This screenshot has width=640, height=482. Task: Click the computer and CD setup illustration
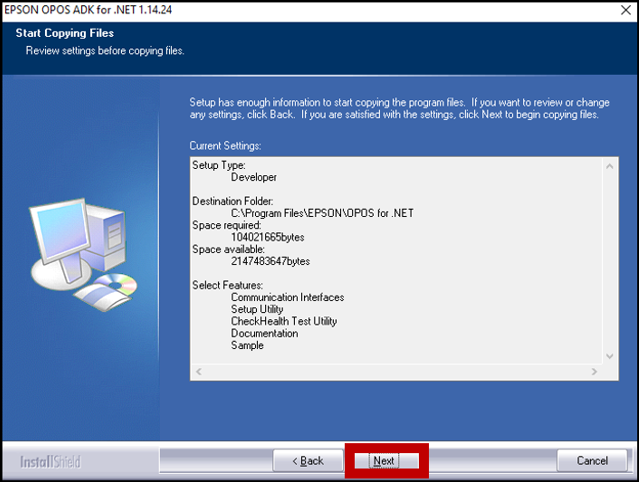83,255
